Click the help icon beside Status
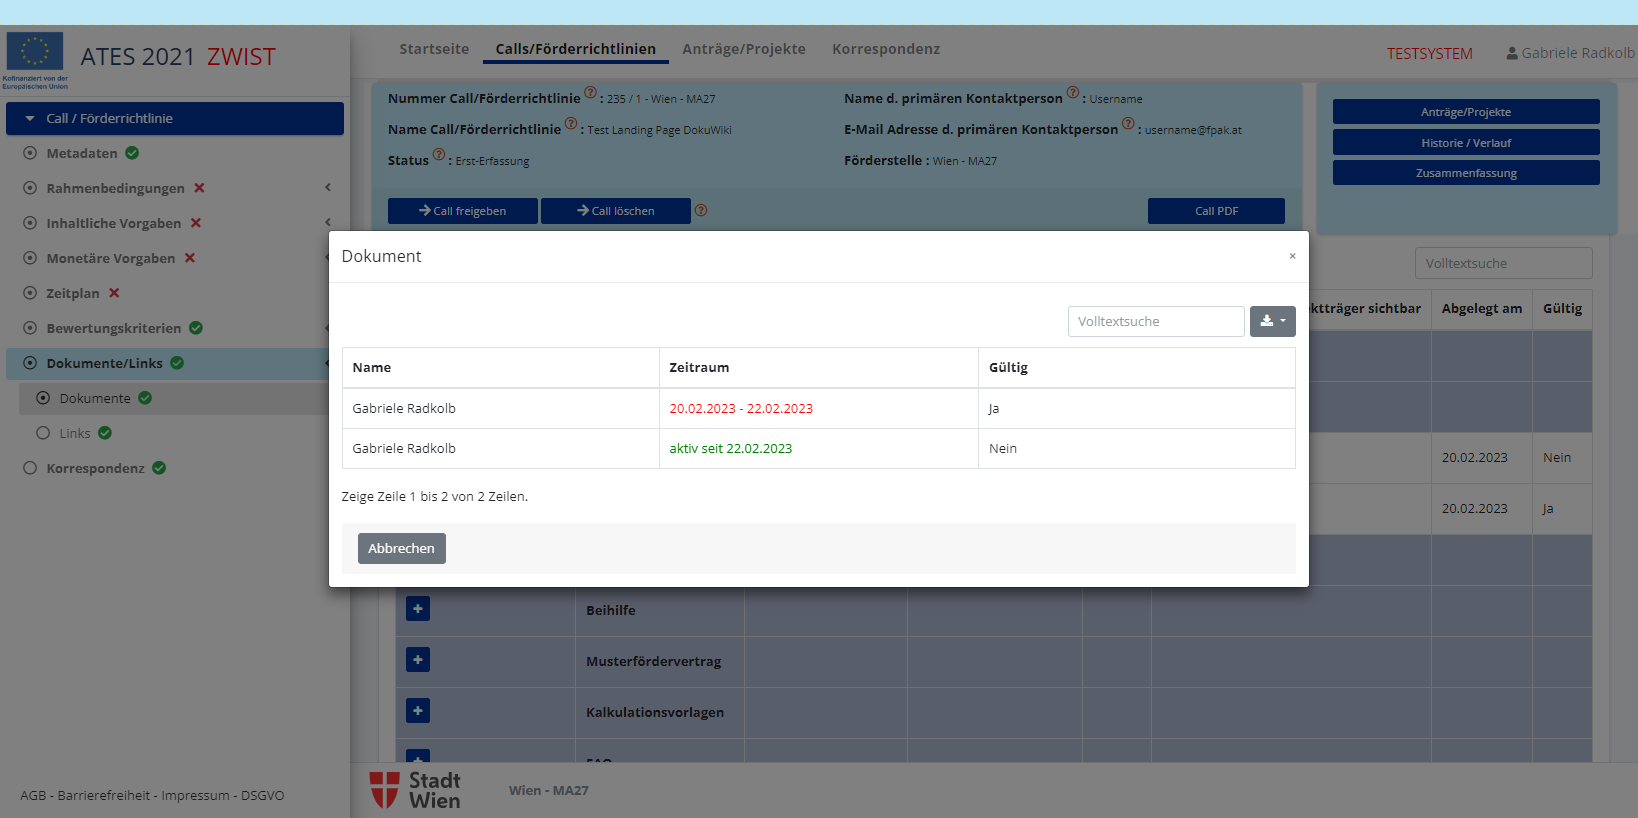 438,155
